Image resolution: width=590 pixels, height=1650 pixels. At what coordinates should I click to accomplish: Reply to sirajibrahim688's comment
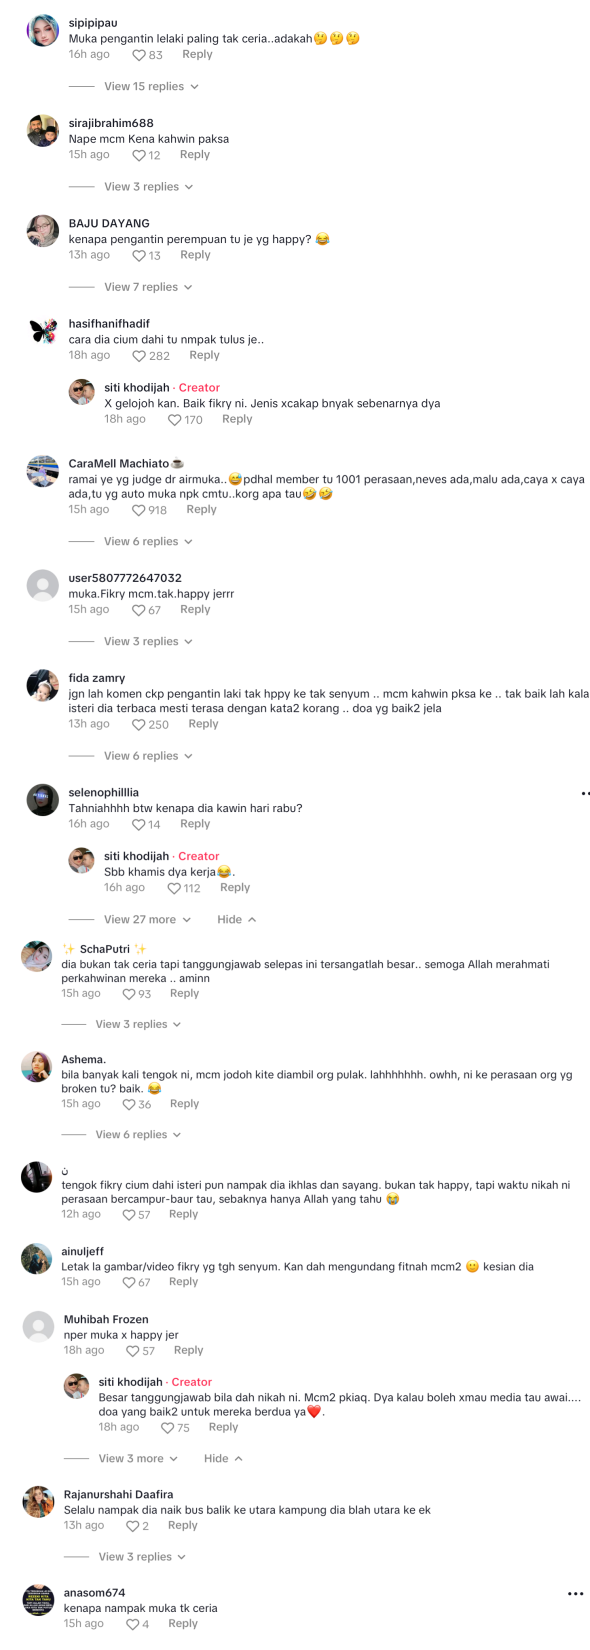pyautogui.click(x=195, y=155)
